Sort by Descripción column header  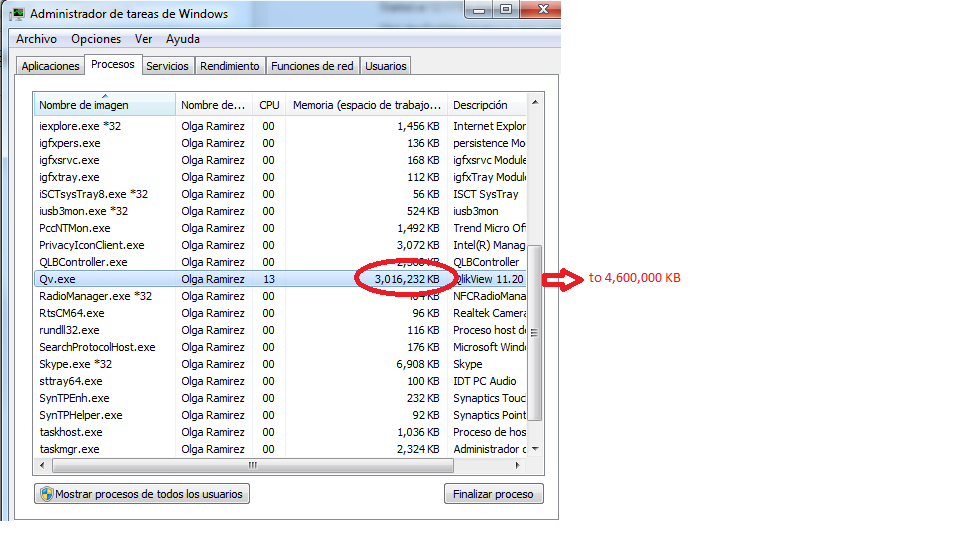pyautogui.click(x=487, y=105)
